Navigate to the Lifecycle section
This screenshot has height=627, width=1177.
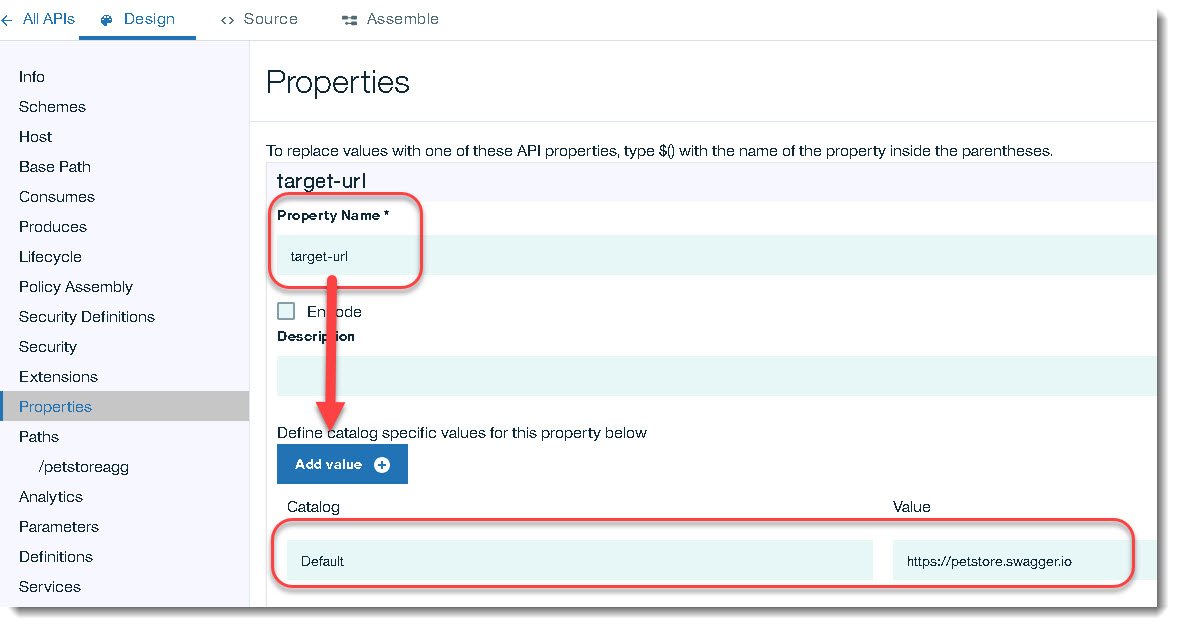pos(50,257)
